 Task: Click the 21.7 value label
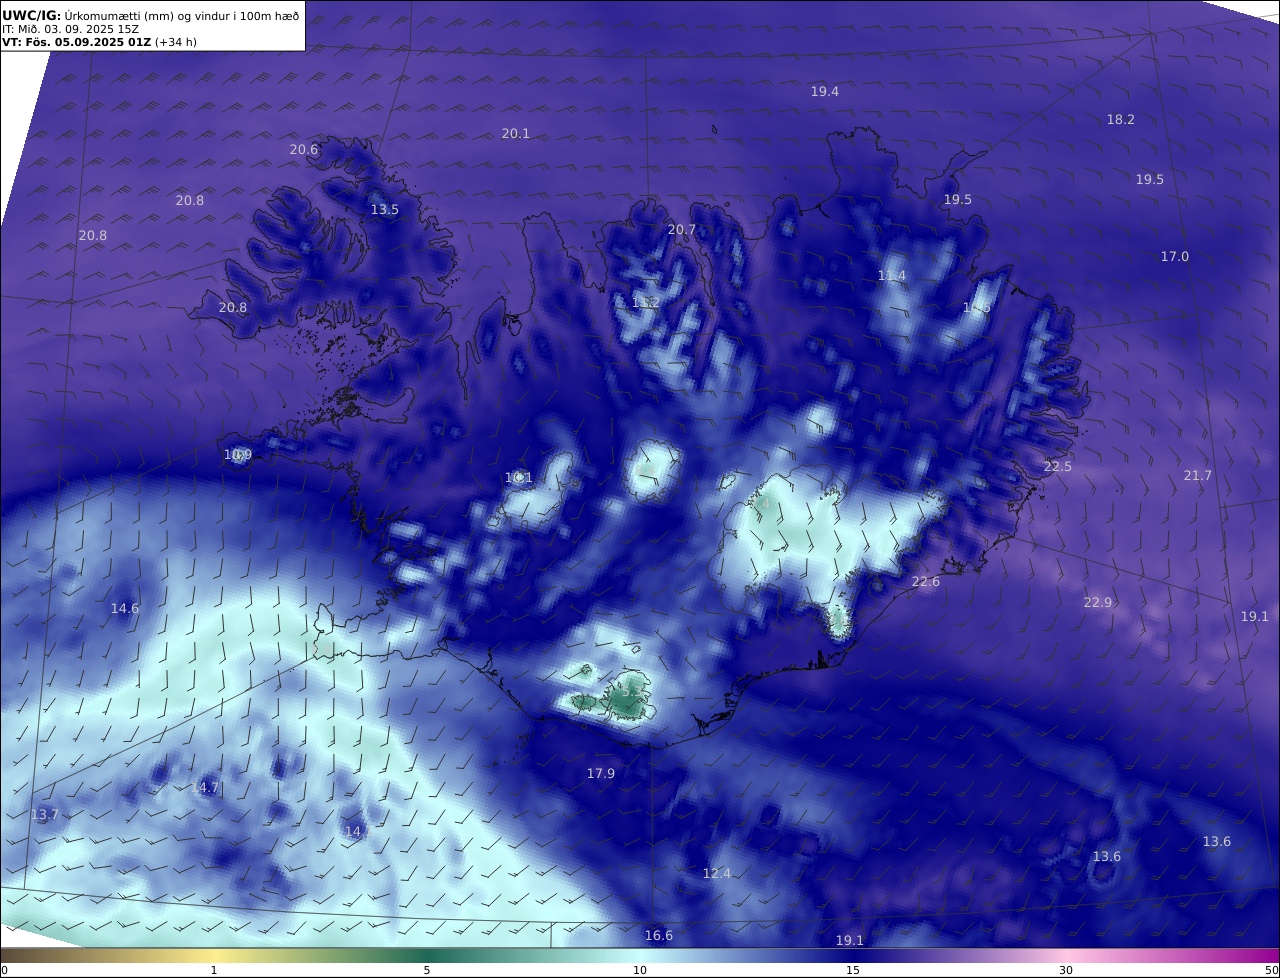(1197, 475)
